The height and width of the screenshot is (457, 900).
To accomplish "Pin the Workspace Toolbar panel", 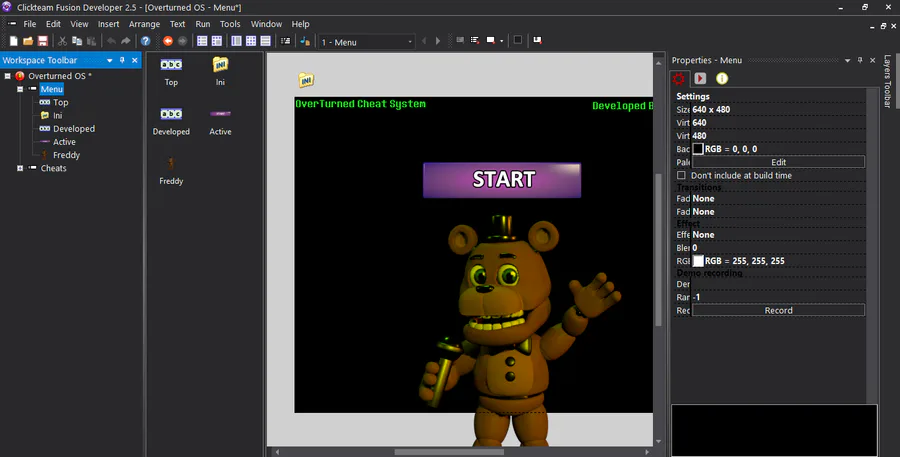I will [x=122, y=60].
